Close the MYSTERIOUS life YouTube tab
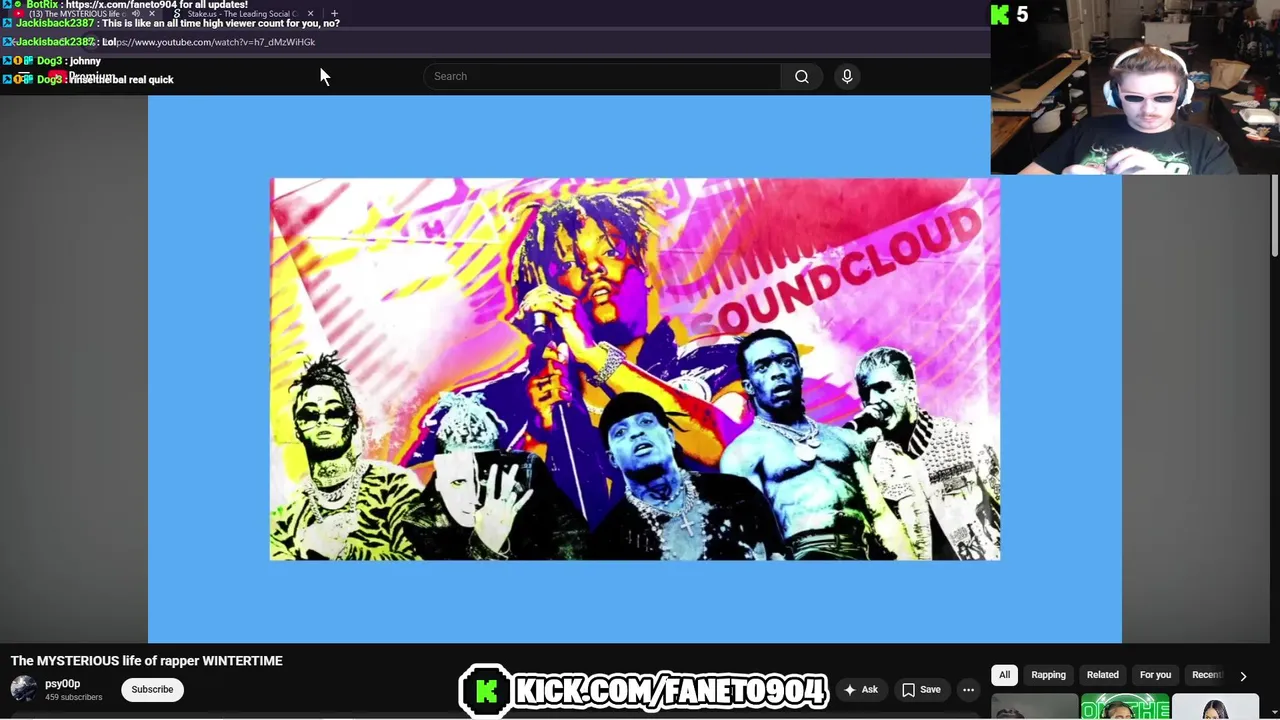Screen dimensions: 1280x720 pos(152,14)
